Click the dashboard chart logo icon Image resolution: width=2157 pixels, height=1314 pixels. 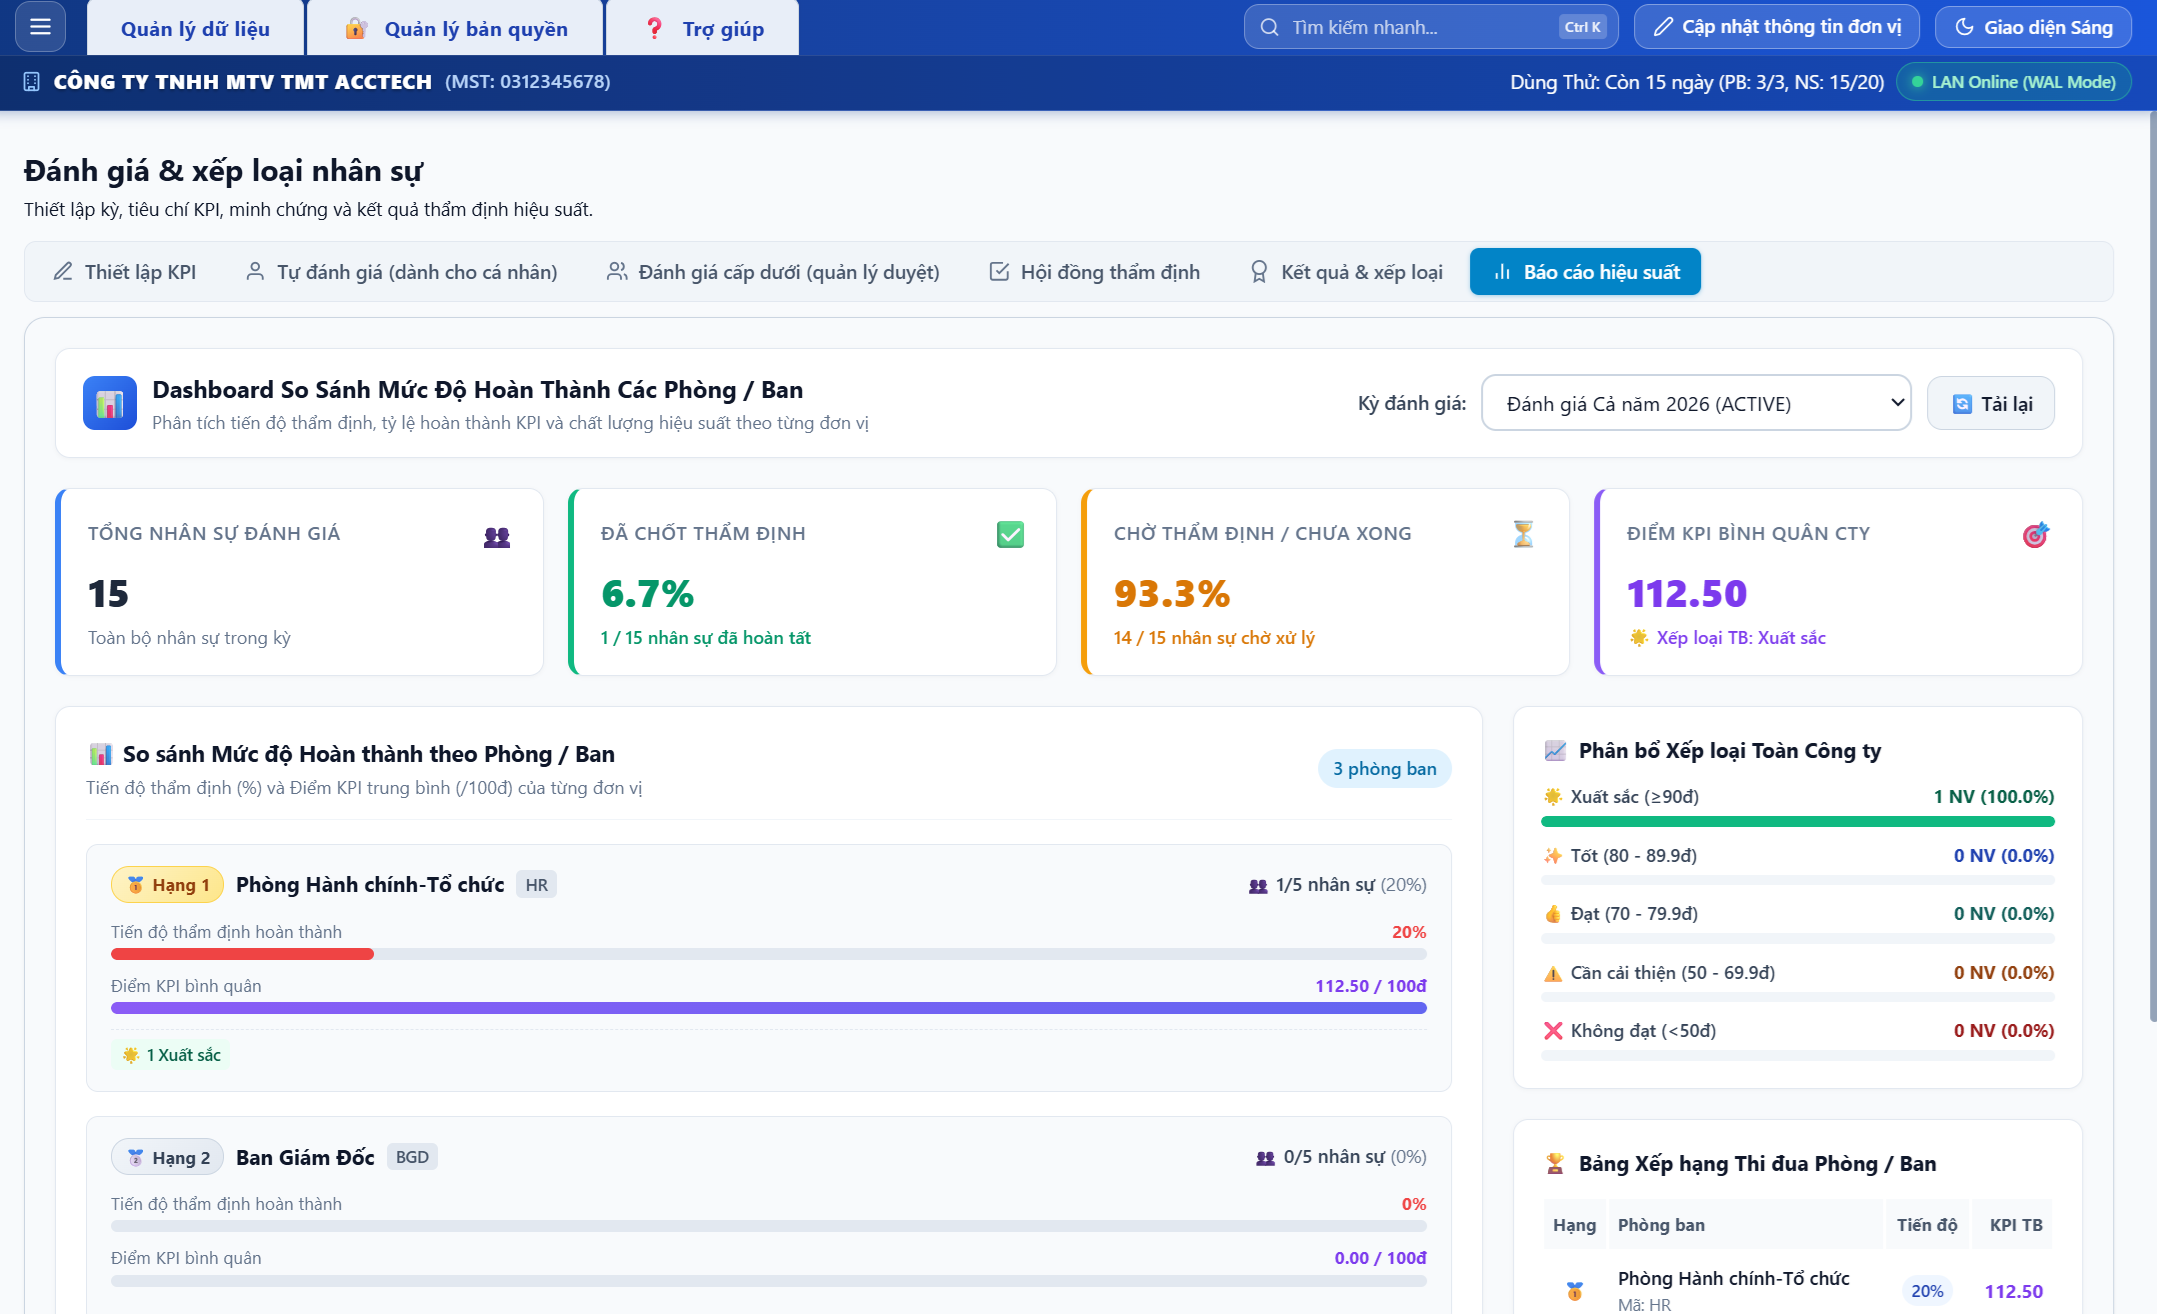pos(110,403)
